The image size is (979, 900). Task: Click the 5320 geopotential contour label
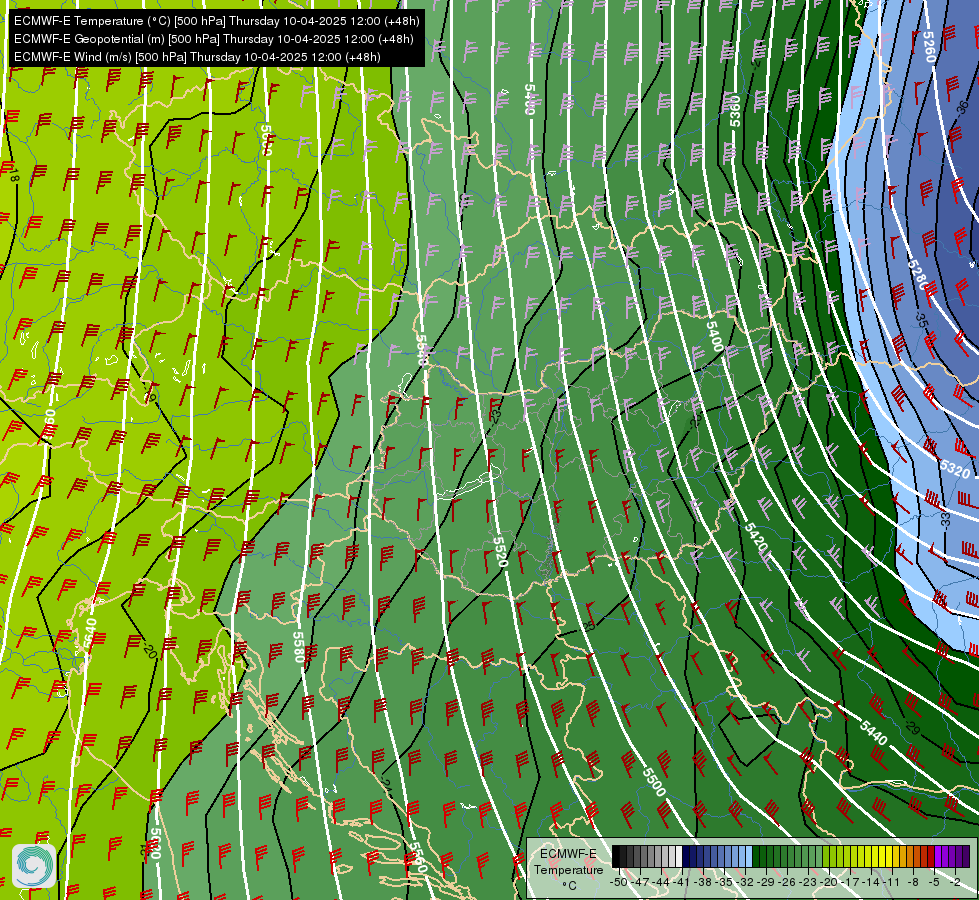(x=955, y=468)
